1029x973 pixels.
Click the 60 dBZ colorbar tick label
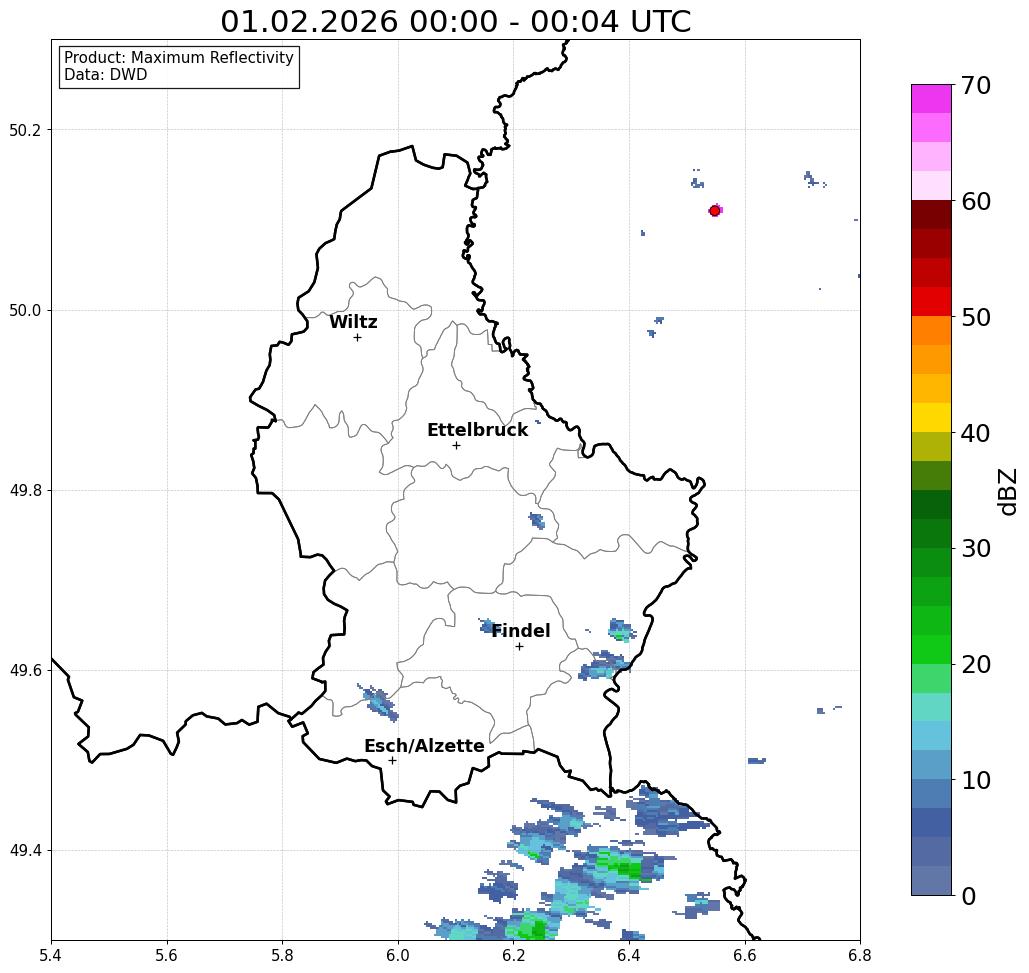pos(975,201)
